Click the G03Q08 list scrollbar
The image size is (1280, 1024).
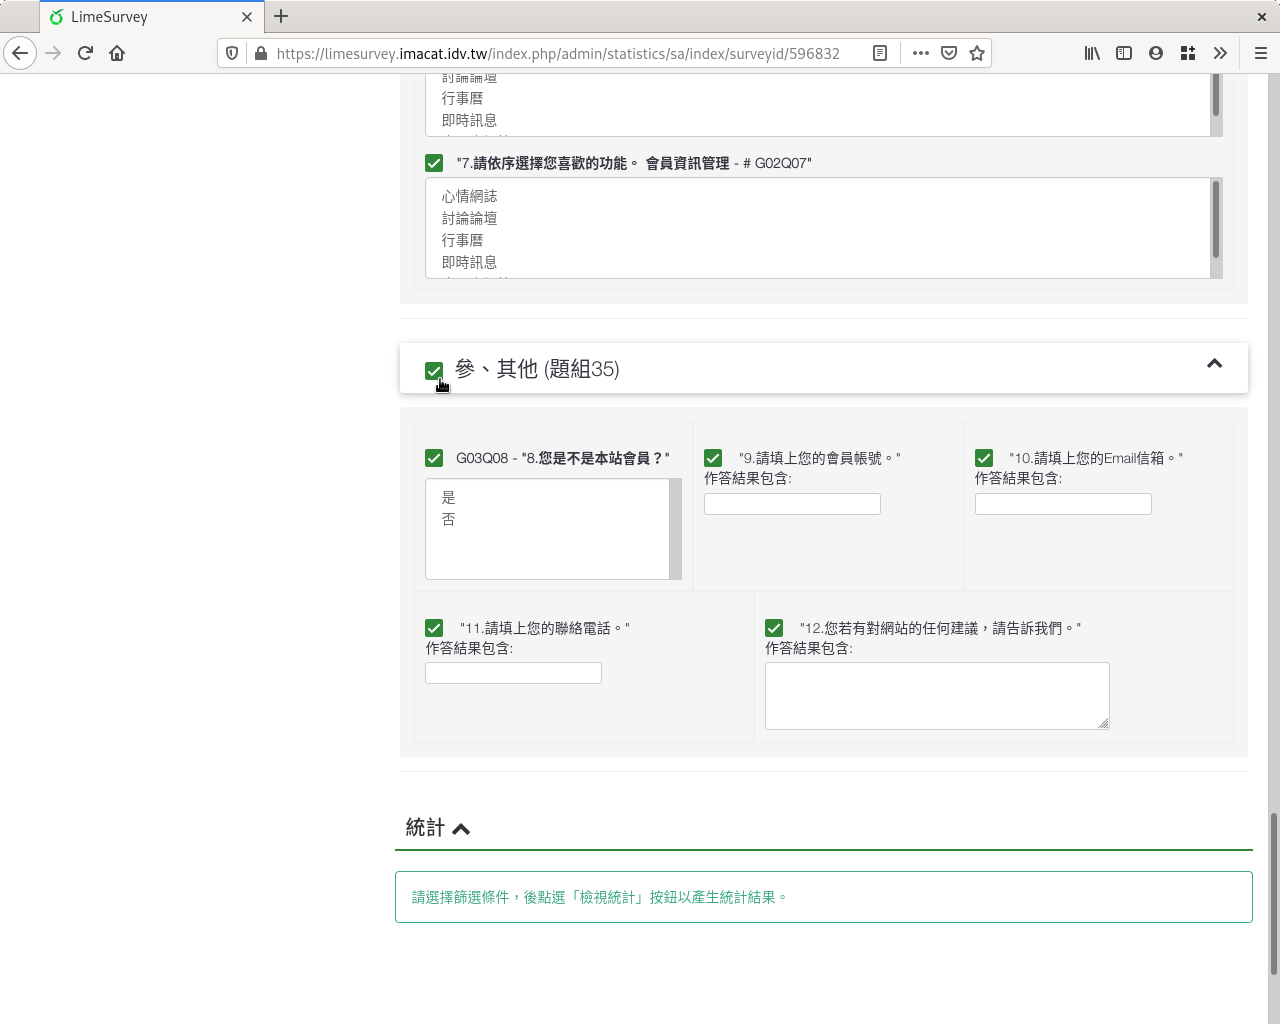point(675,529)
